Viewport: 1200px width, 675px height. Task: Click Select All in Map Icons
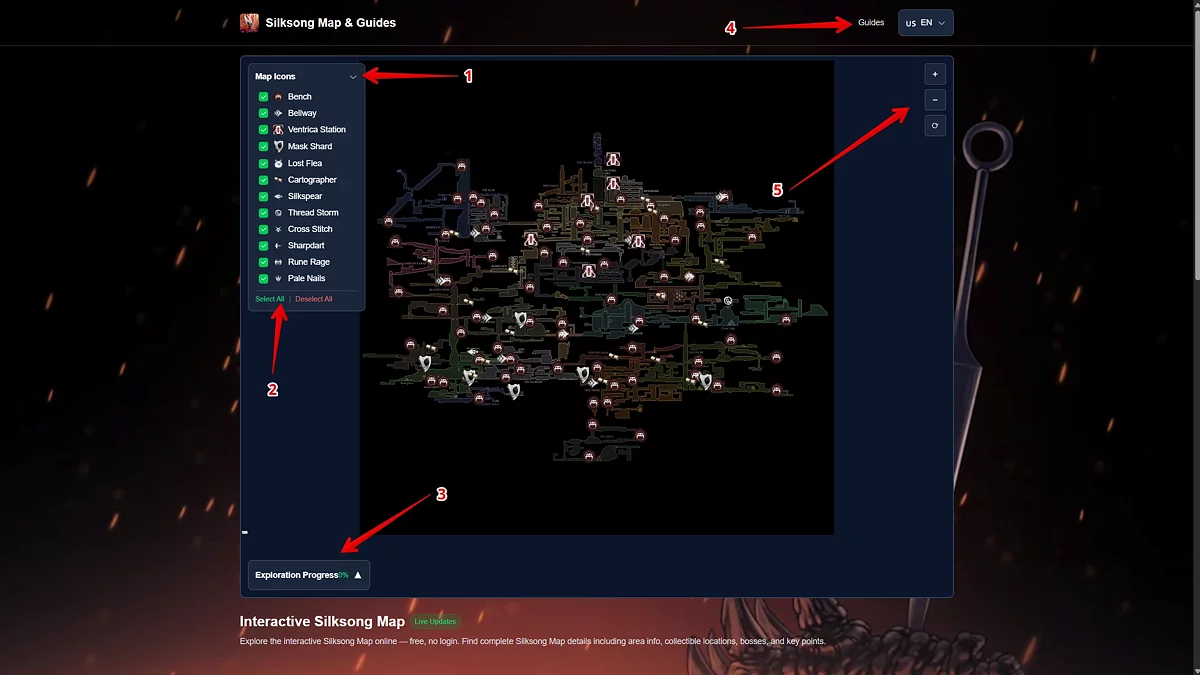[x=270, y=299]
